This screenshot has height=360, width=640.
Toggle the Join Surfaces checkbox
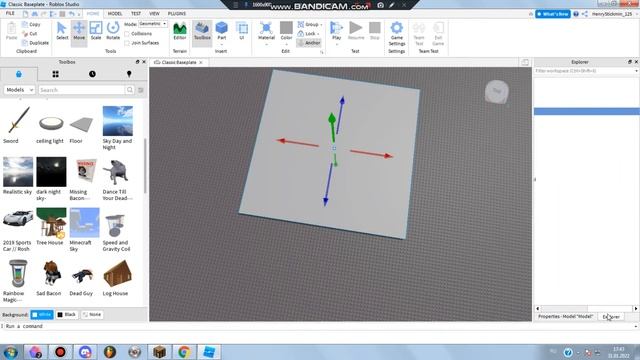(x=127, y=43)
